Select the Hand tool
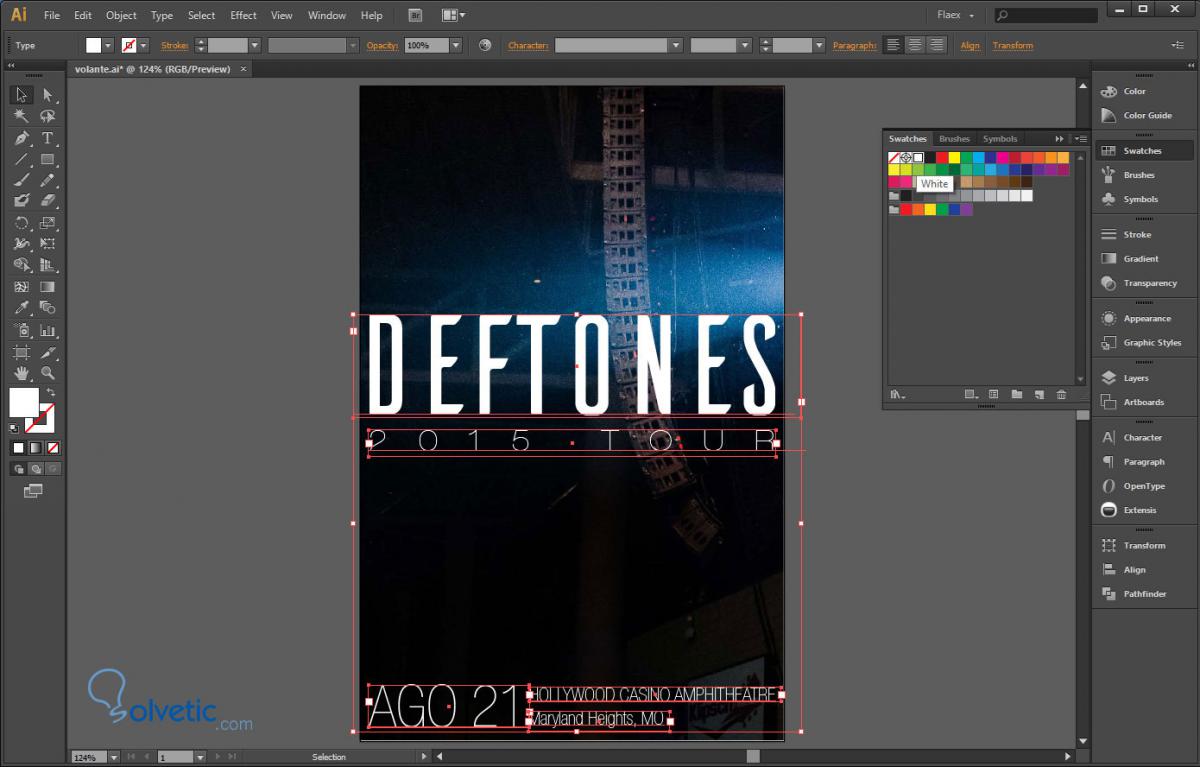This screenshot has height=767, width=1200. [21, 373]
